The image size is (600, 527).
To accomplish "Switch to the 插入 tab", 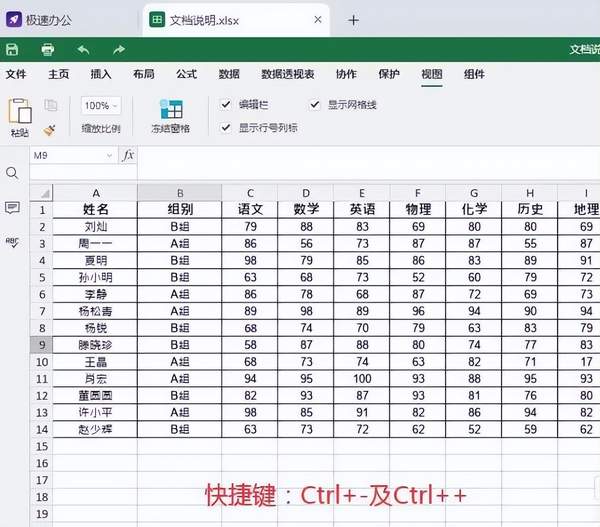I will pyautogui.click(x=101, y=74).
